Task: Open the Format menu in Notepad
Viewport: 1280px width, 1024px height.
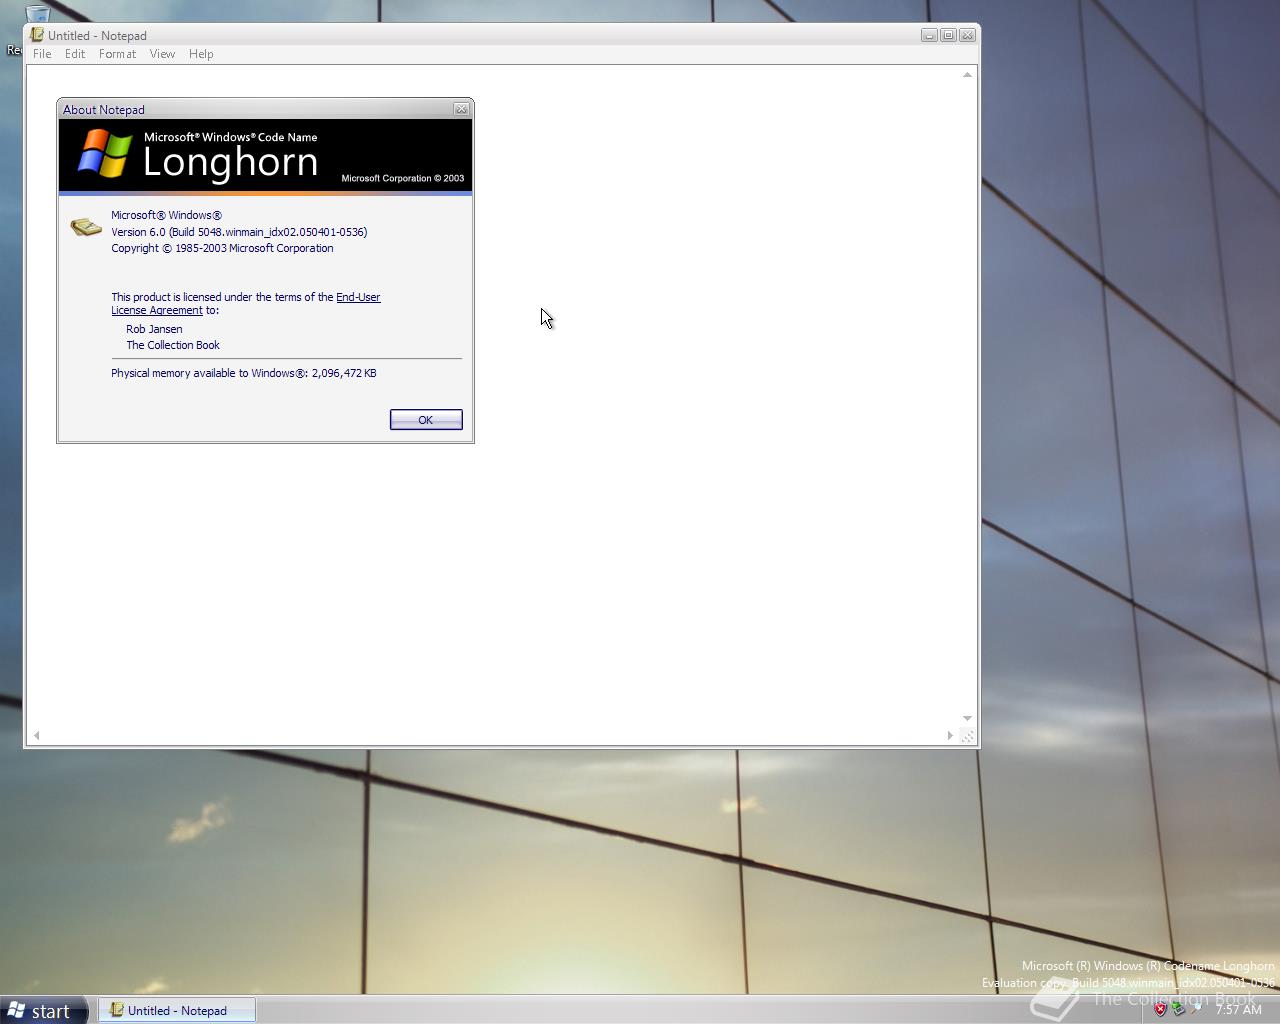Action: pyautogui.click(x=117, y=54)
